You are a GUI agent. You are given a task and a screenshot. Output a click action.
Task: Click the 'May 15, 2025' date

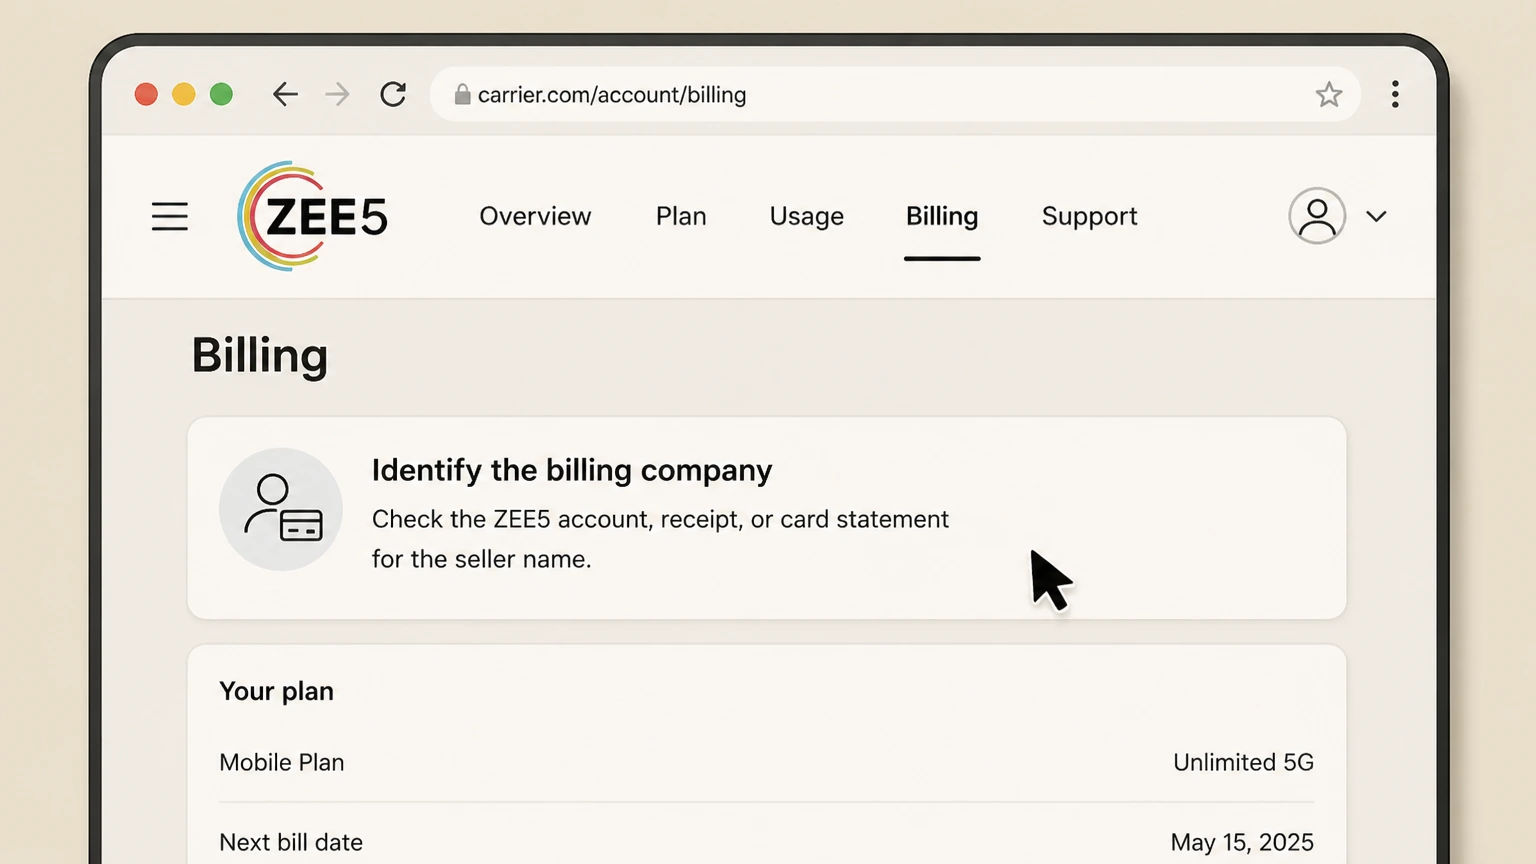coord(1242,842)
